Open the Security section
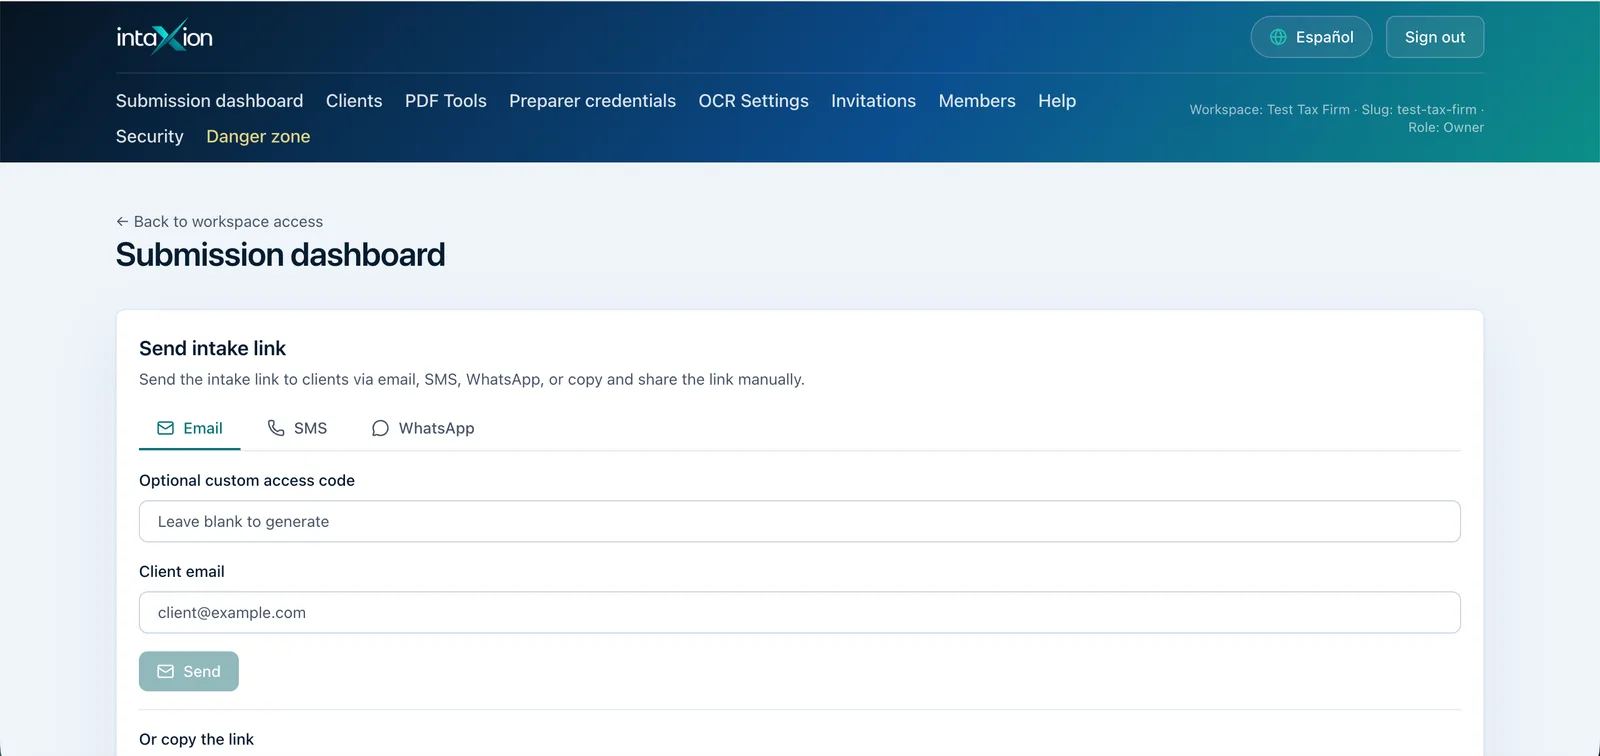Viewport: 1600px width, 756px height. click(x=150, y=136)
